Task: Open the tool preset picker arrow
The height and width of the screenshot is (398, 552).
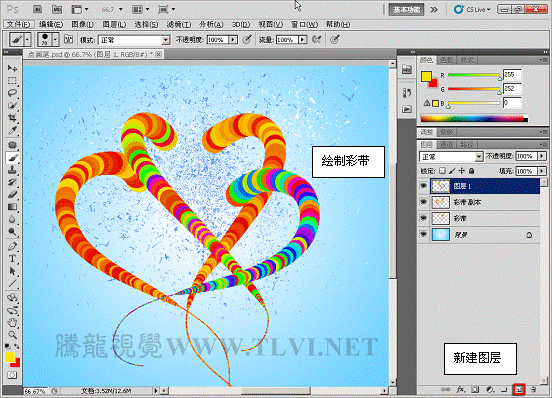Action: pos(27,39)
